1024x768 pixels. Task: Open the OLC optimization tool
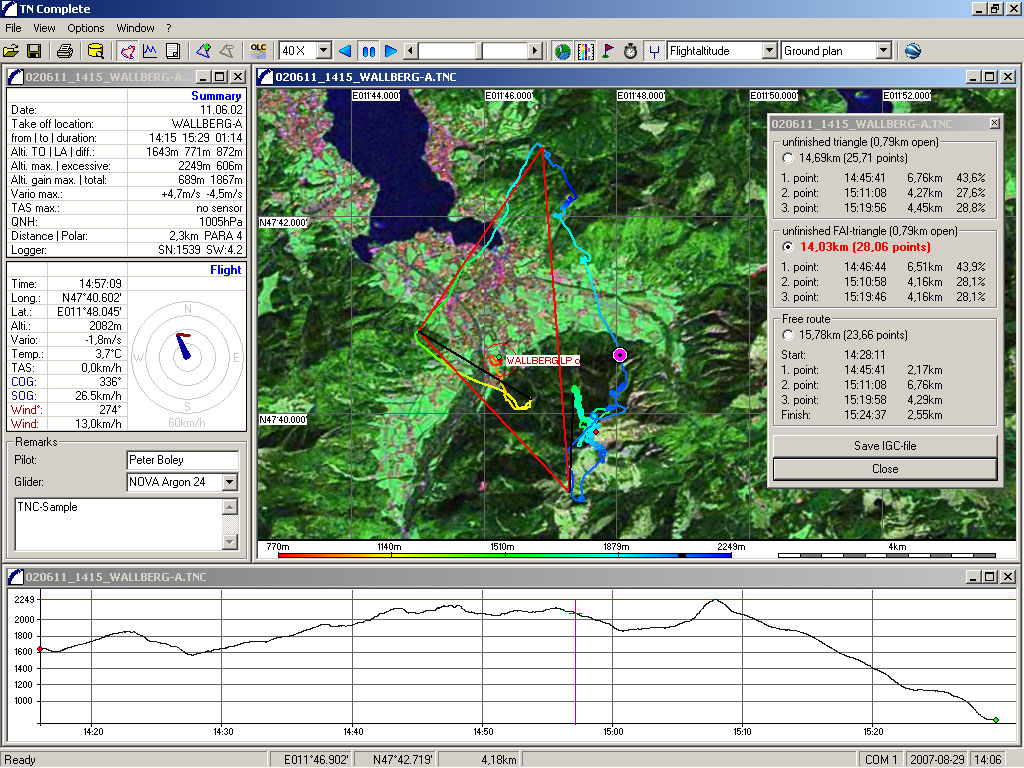click(x=258, y=51)
